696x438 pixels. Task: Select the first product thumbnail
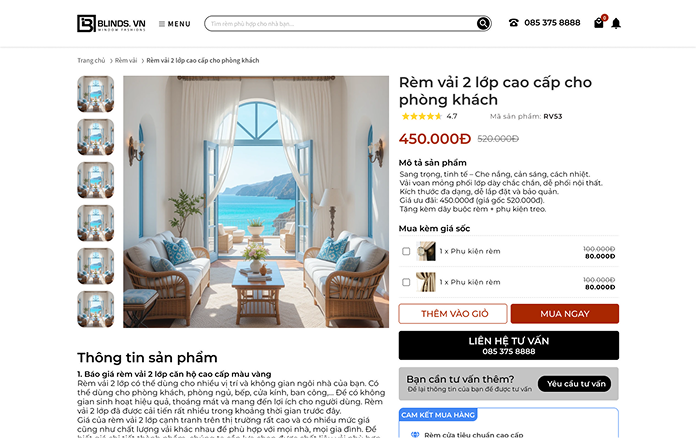pyautogui.click(x=95, y=94)
